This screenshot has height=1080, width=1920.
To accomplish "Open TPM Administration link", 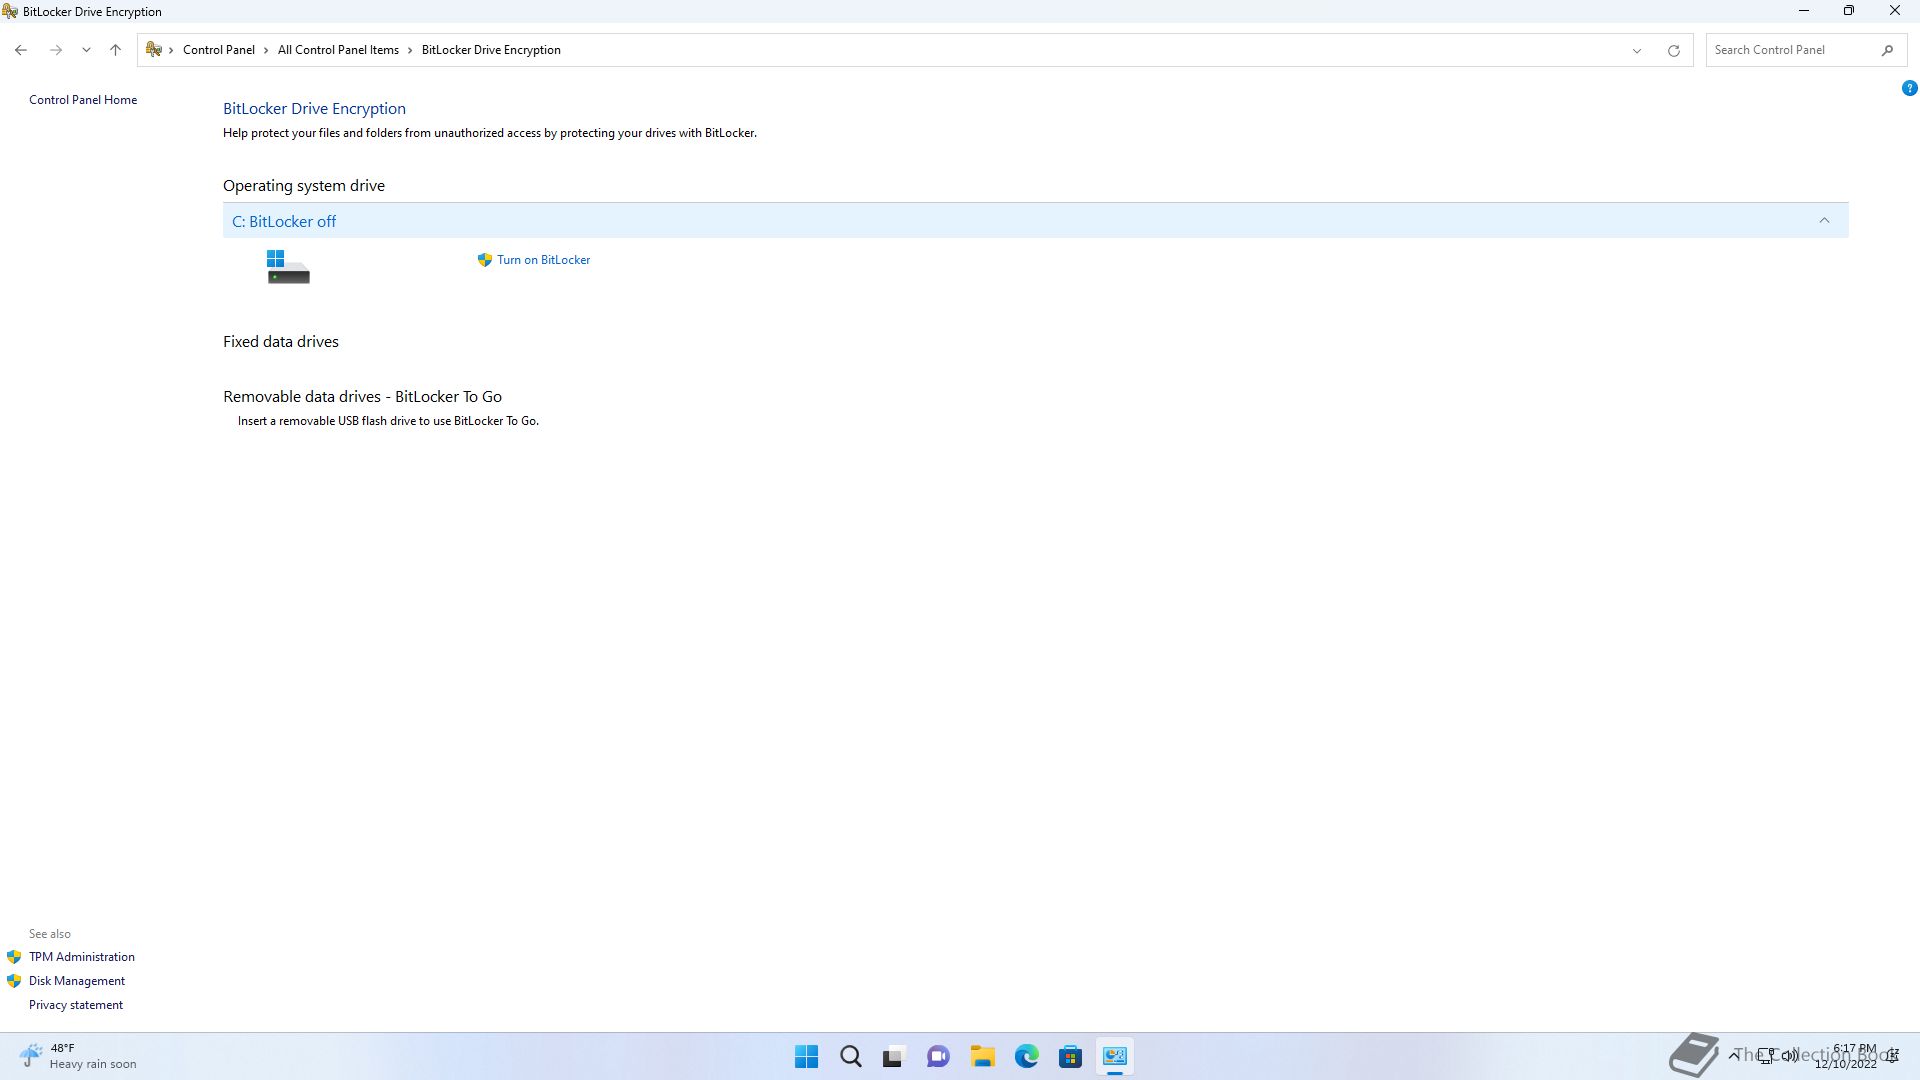I will 82,957.
